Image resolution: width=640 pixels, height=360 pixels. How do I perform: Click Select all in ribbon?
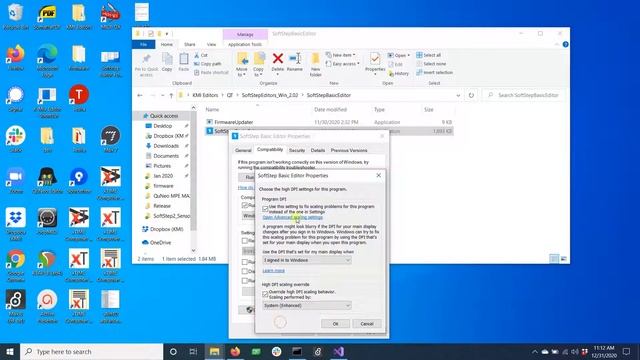[429, 55]
